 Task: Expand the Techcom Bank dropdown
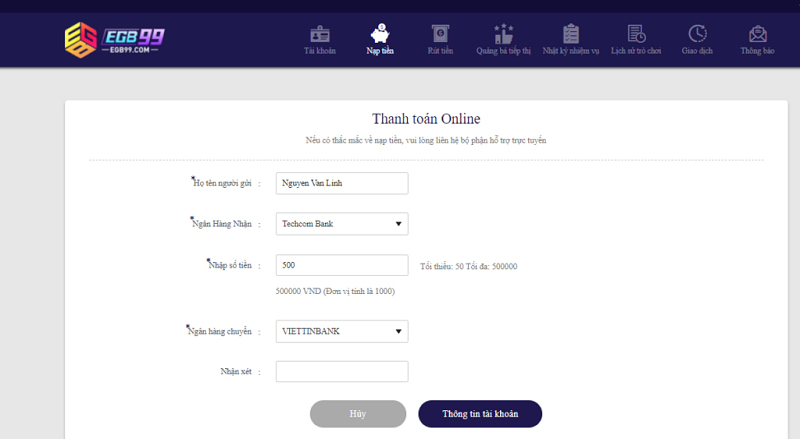342,224
